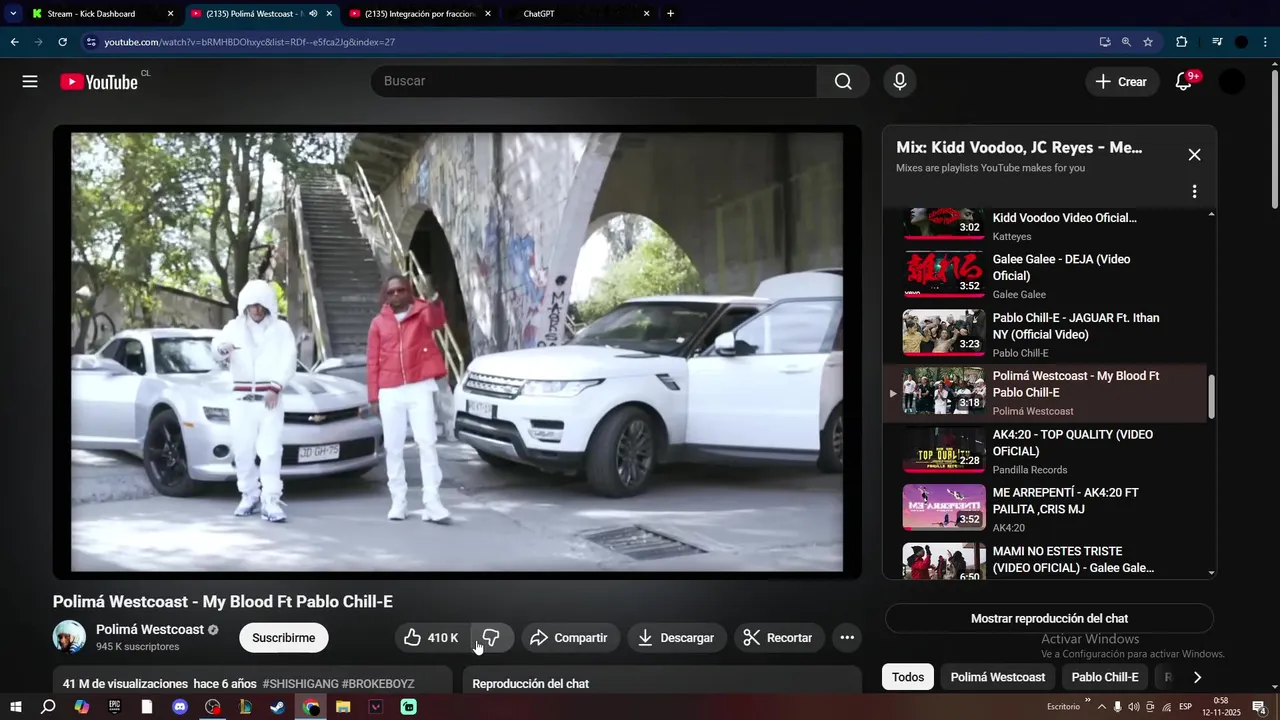The width and height of the screenshot is (1280, 720).
Task: Play Galee Galee - DEJA from playlist
Action: (x=1045, y=276)
